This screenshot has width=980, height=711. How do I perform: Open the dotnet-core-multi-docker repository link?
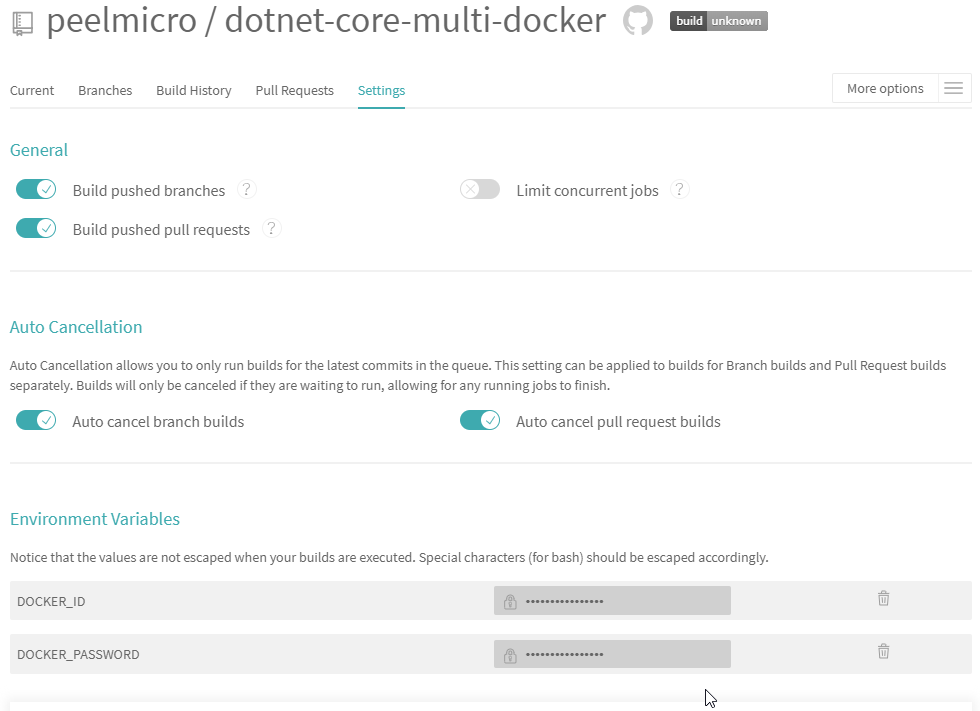(415, 21)
